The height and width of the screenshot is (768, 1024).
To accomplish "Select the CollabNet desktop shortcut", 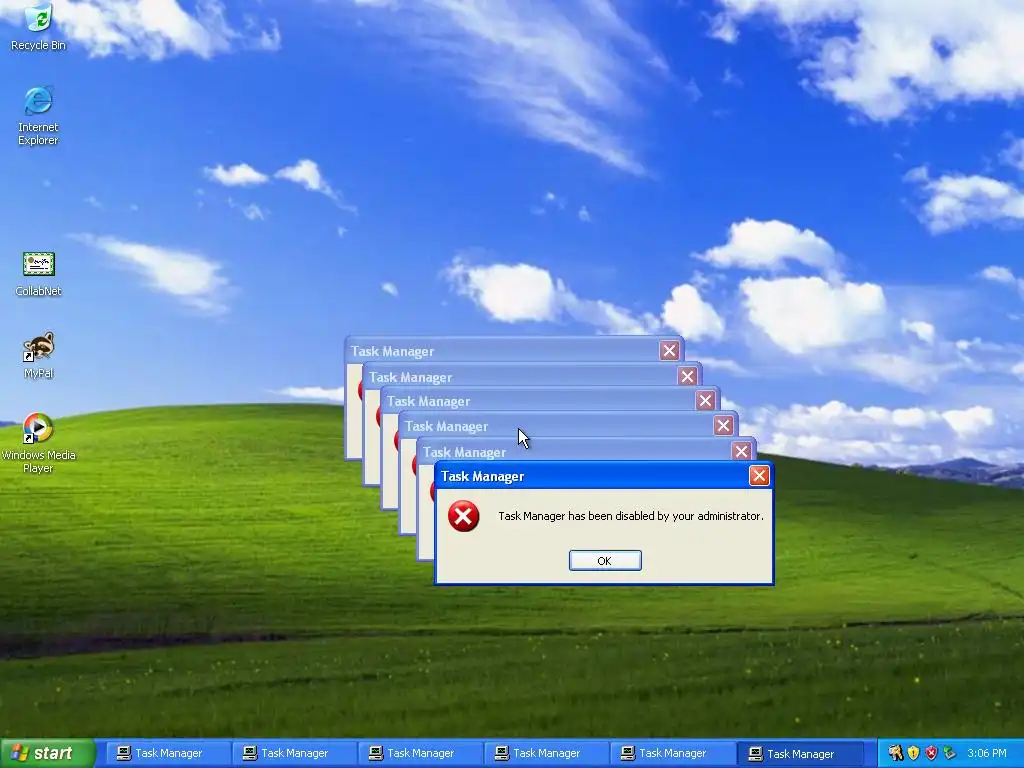I will [x=38, y=274].
